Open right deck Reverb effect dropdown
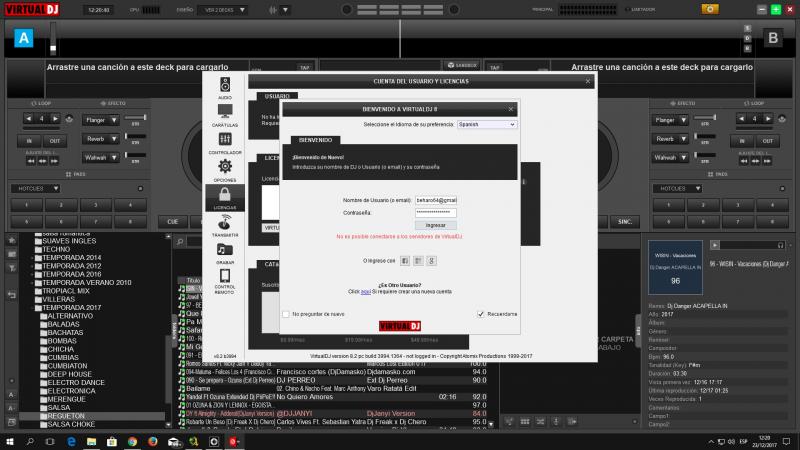 click(x=670, y=139)
